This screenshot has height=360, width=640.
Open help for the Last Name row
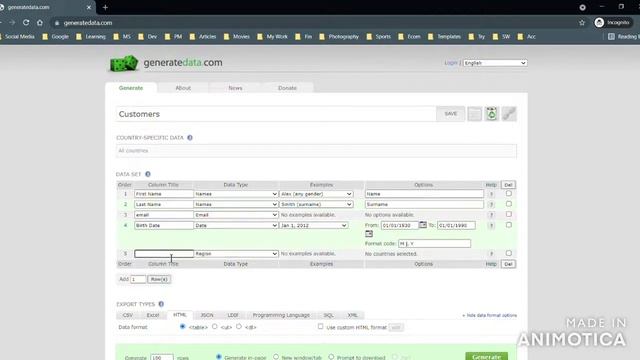pyautogui.click(x=491, y=204)
